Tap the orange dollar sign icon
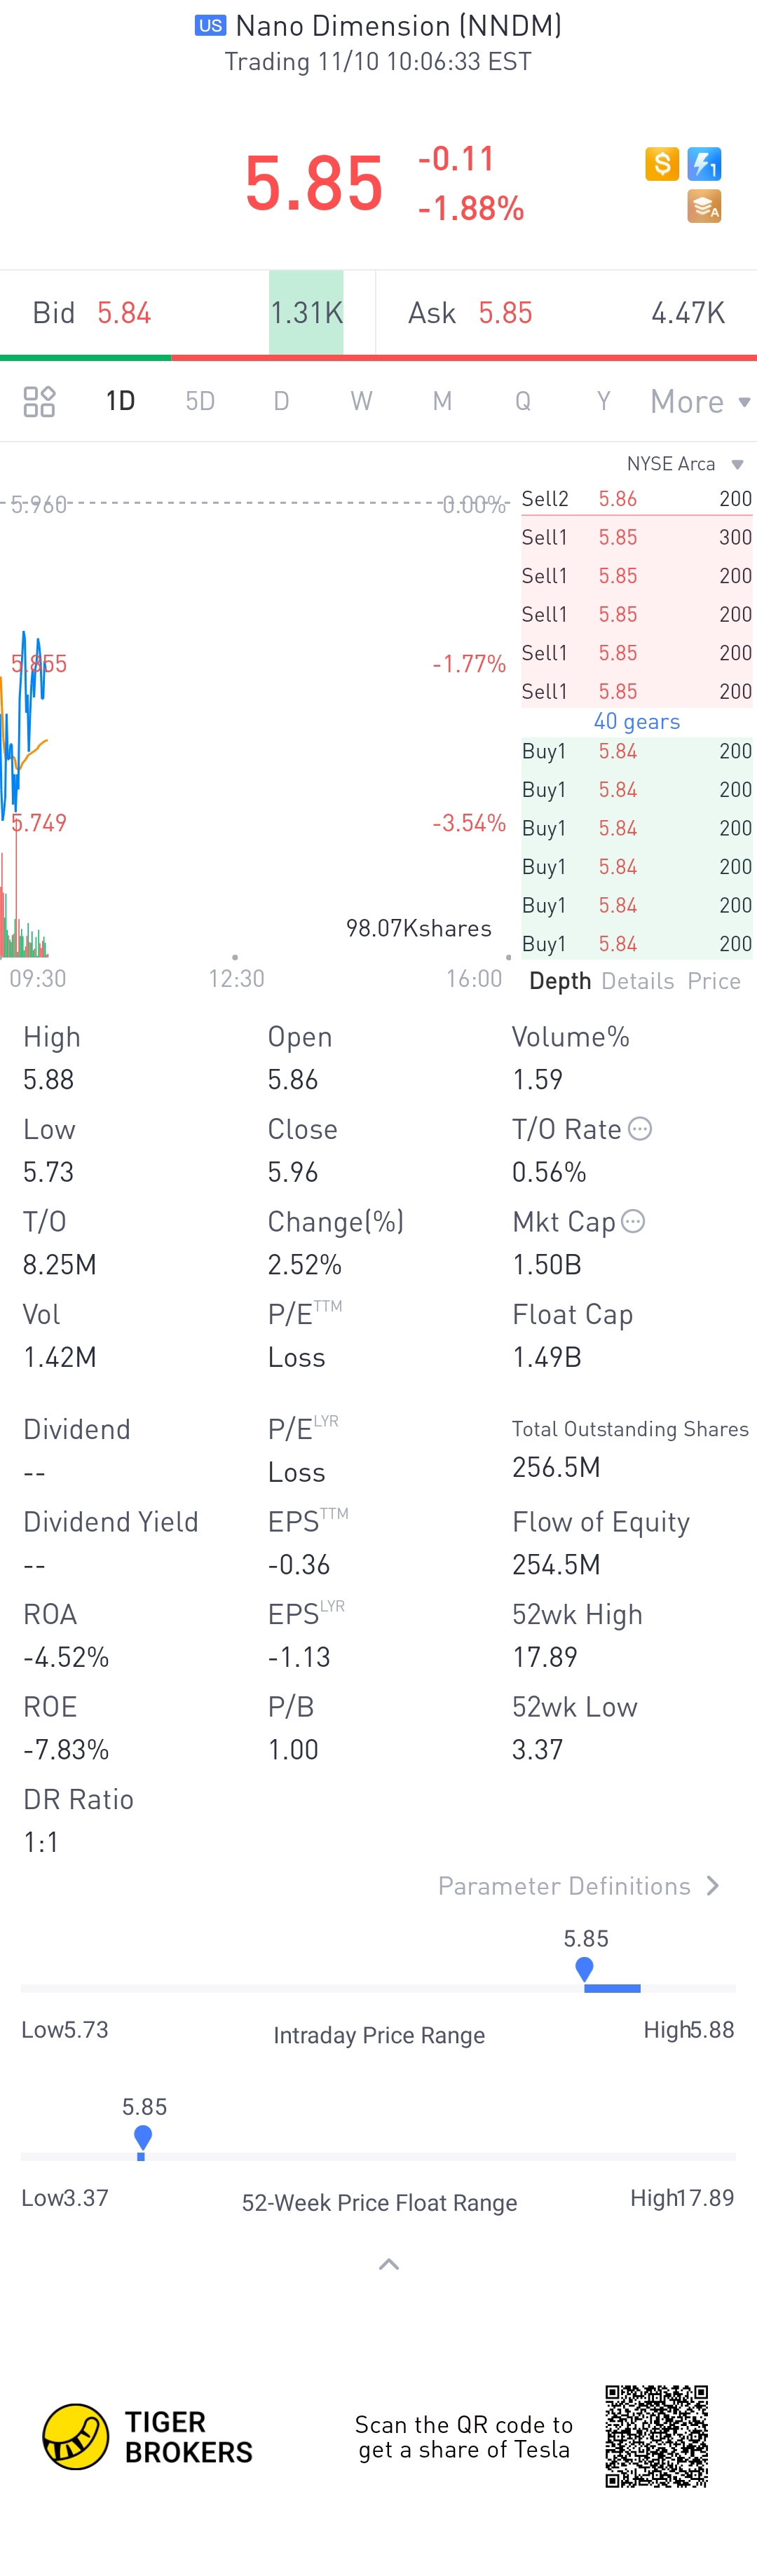 662,163
